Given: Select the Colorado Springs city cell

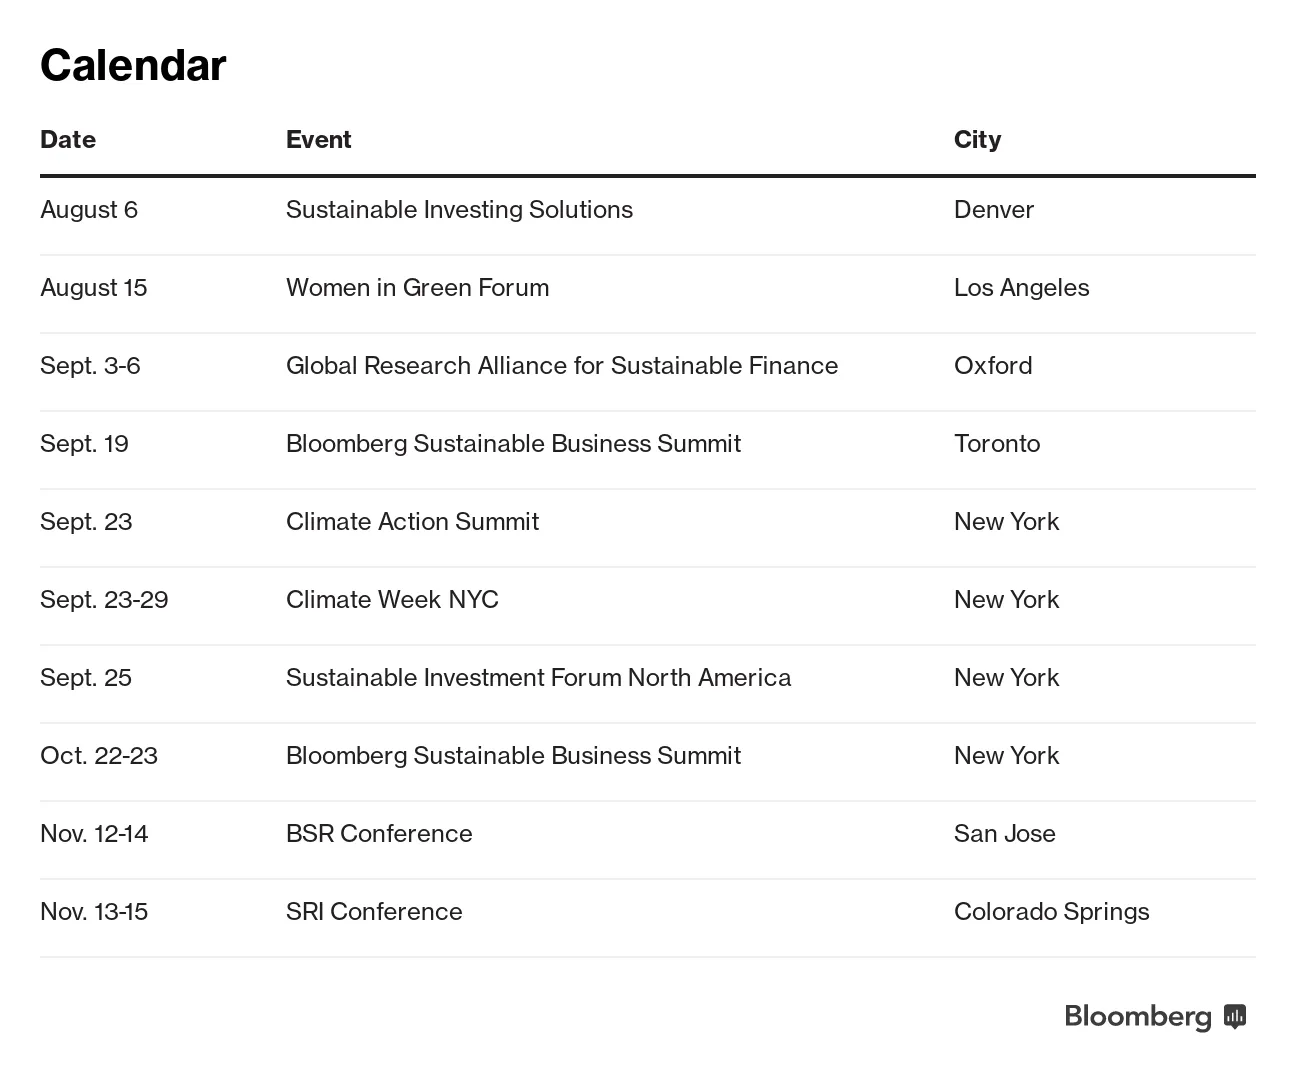Looking at the screenshot, I should click(x=1051, y=911).
